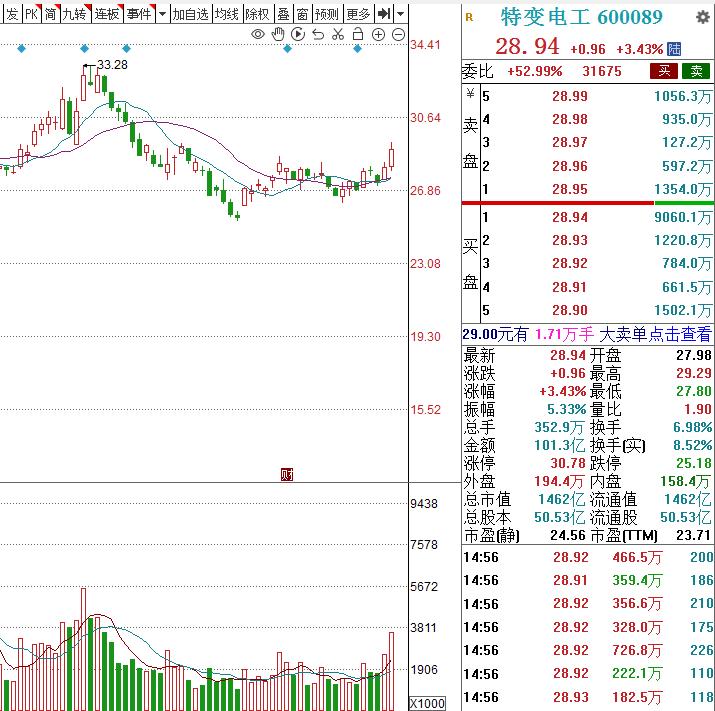
Task: Click the 窗 window toolbar button
Action: 302,14
